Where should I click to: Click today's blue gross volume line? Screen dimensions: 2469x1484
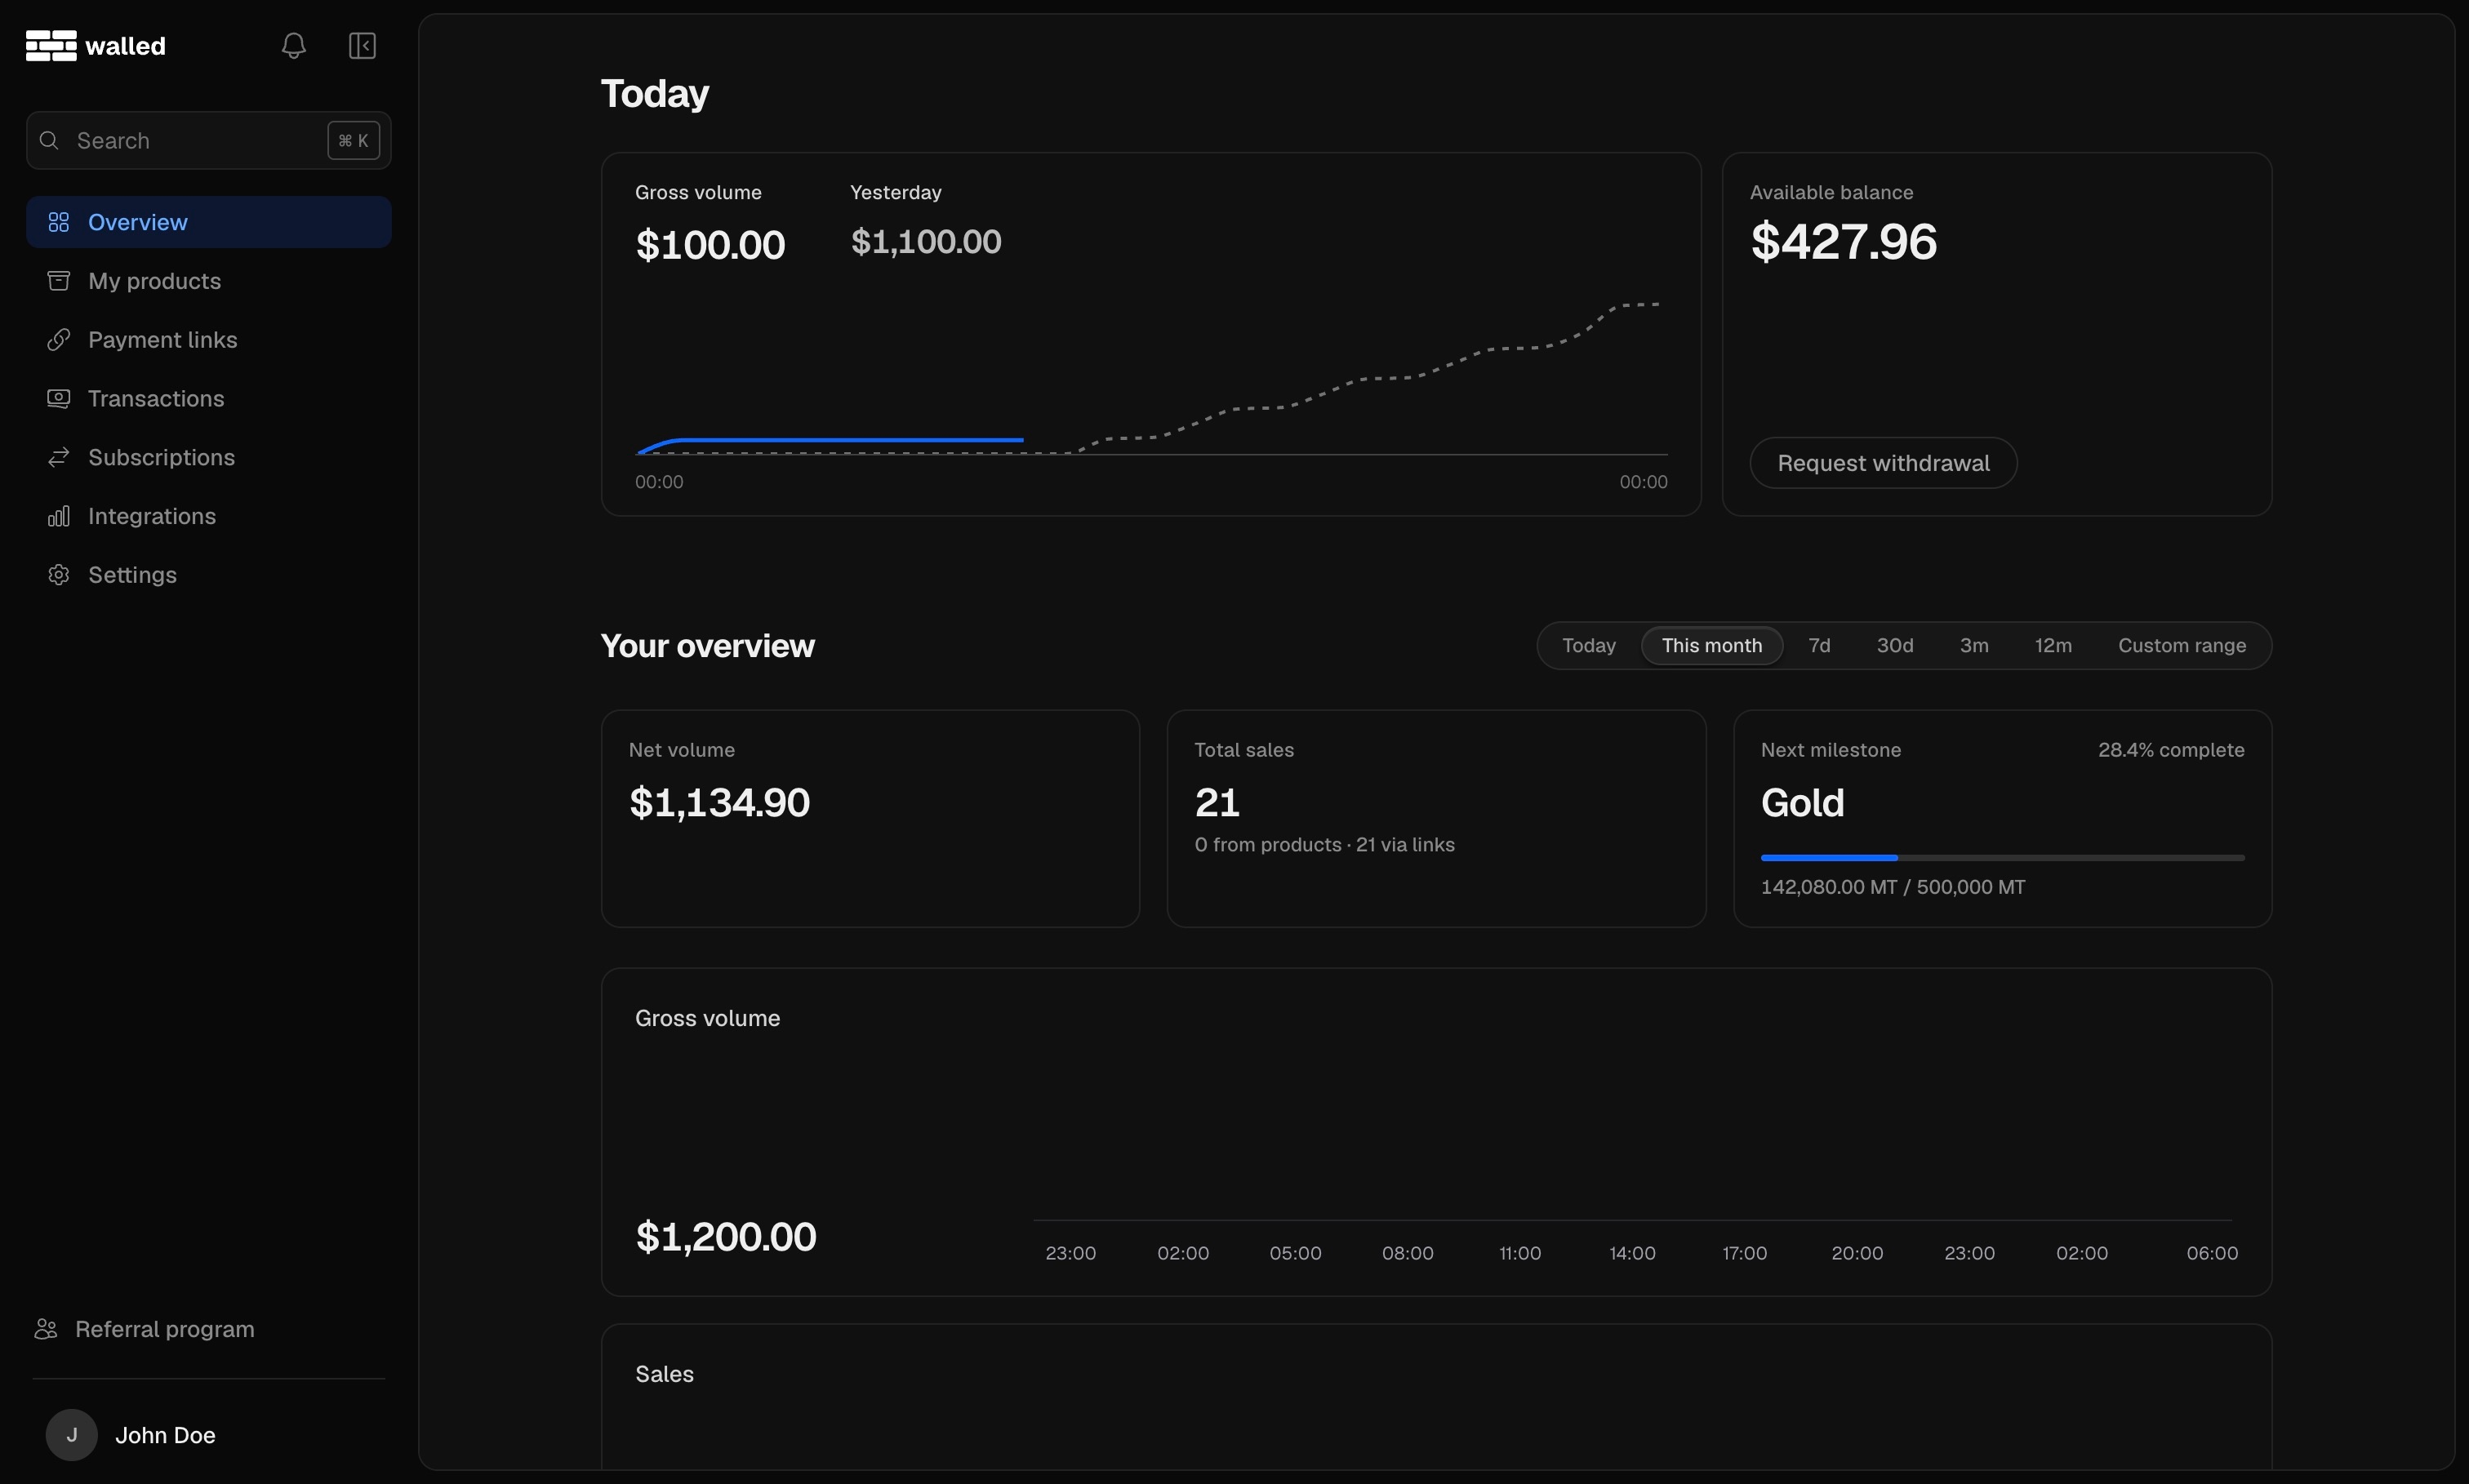(x=850, y=440)
